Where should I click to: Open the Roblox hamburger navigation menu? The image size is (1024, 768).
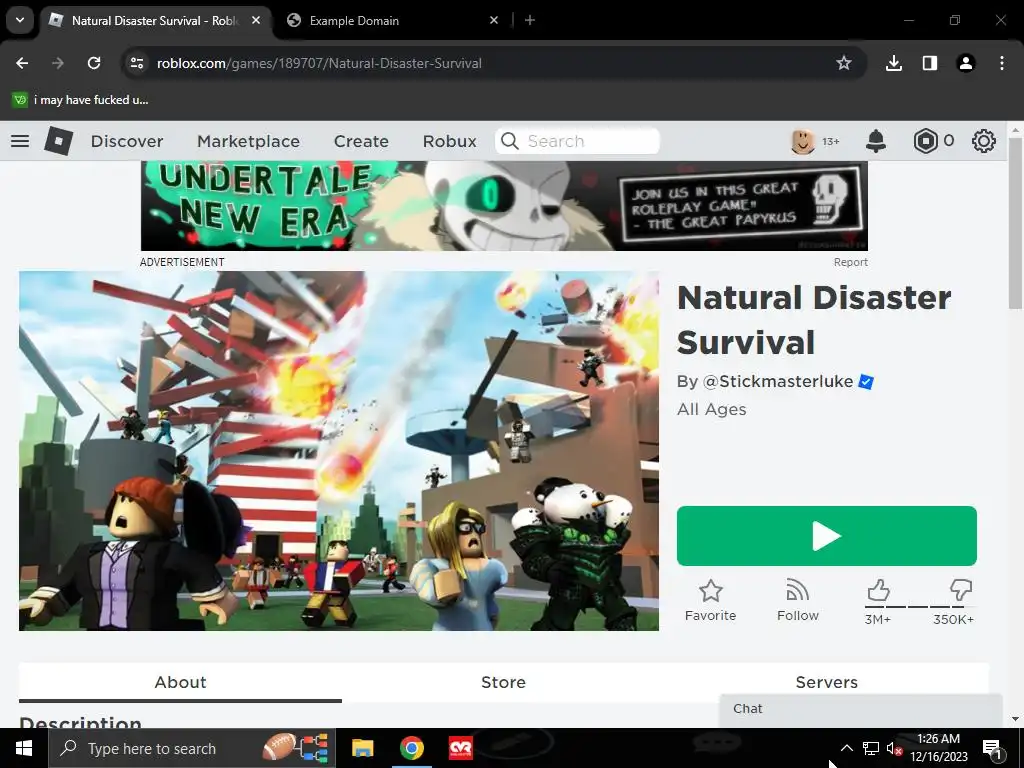pyautogui.click(x=20, y=141)
